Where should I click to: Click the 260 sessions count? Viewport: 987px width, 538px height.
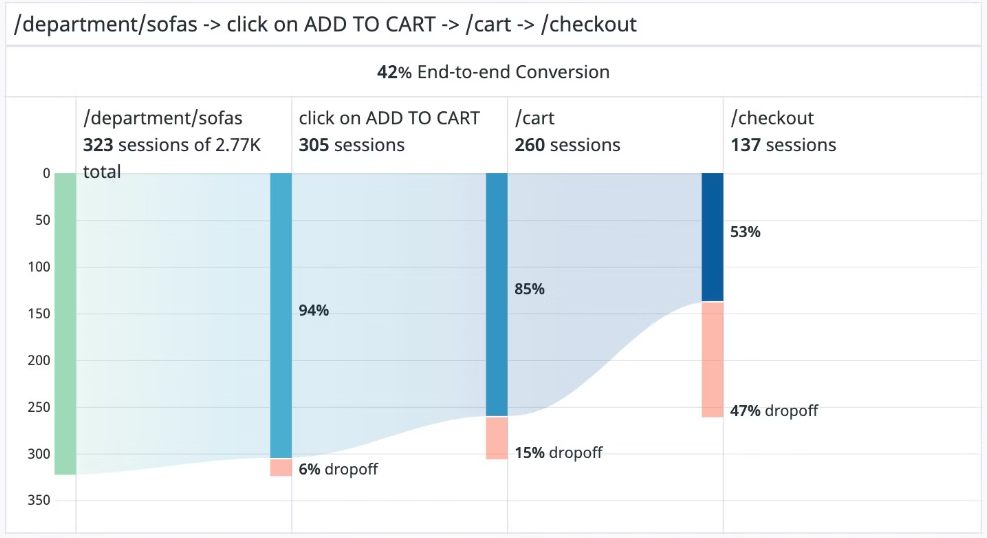tap(567, 145)
